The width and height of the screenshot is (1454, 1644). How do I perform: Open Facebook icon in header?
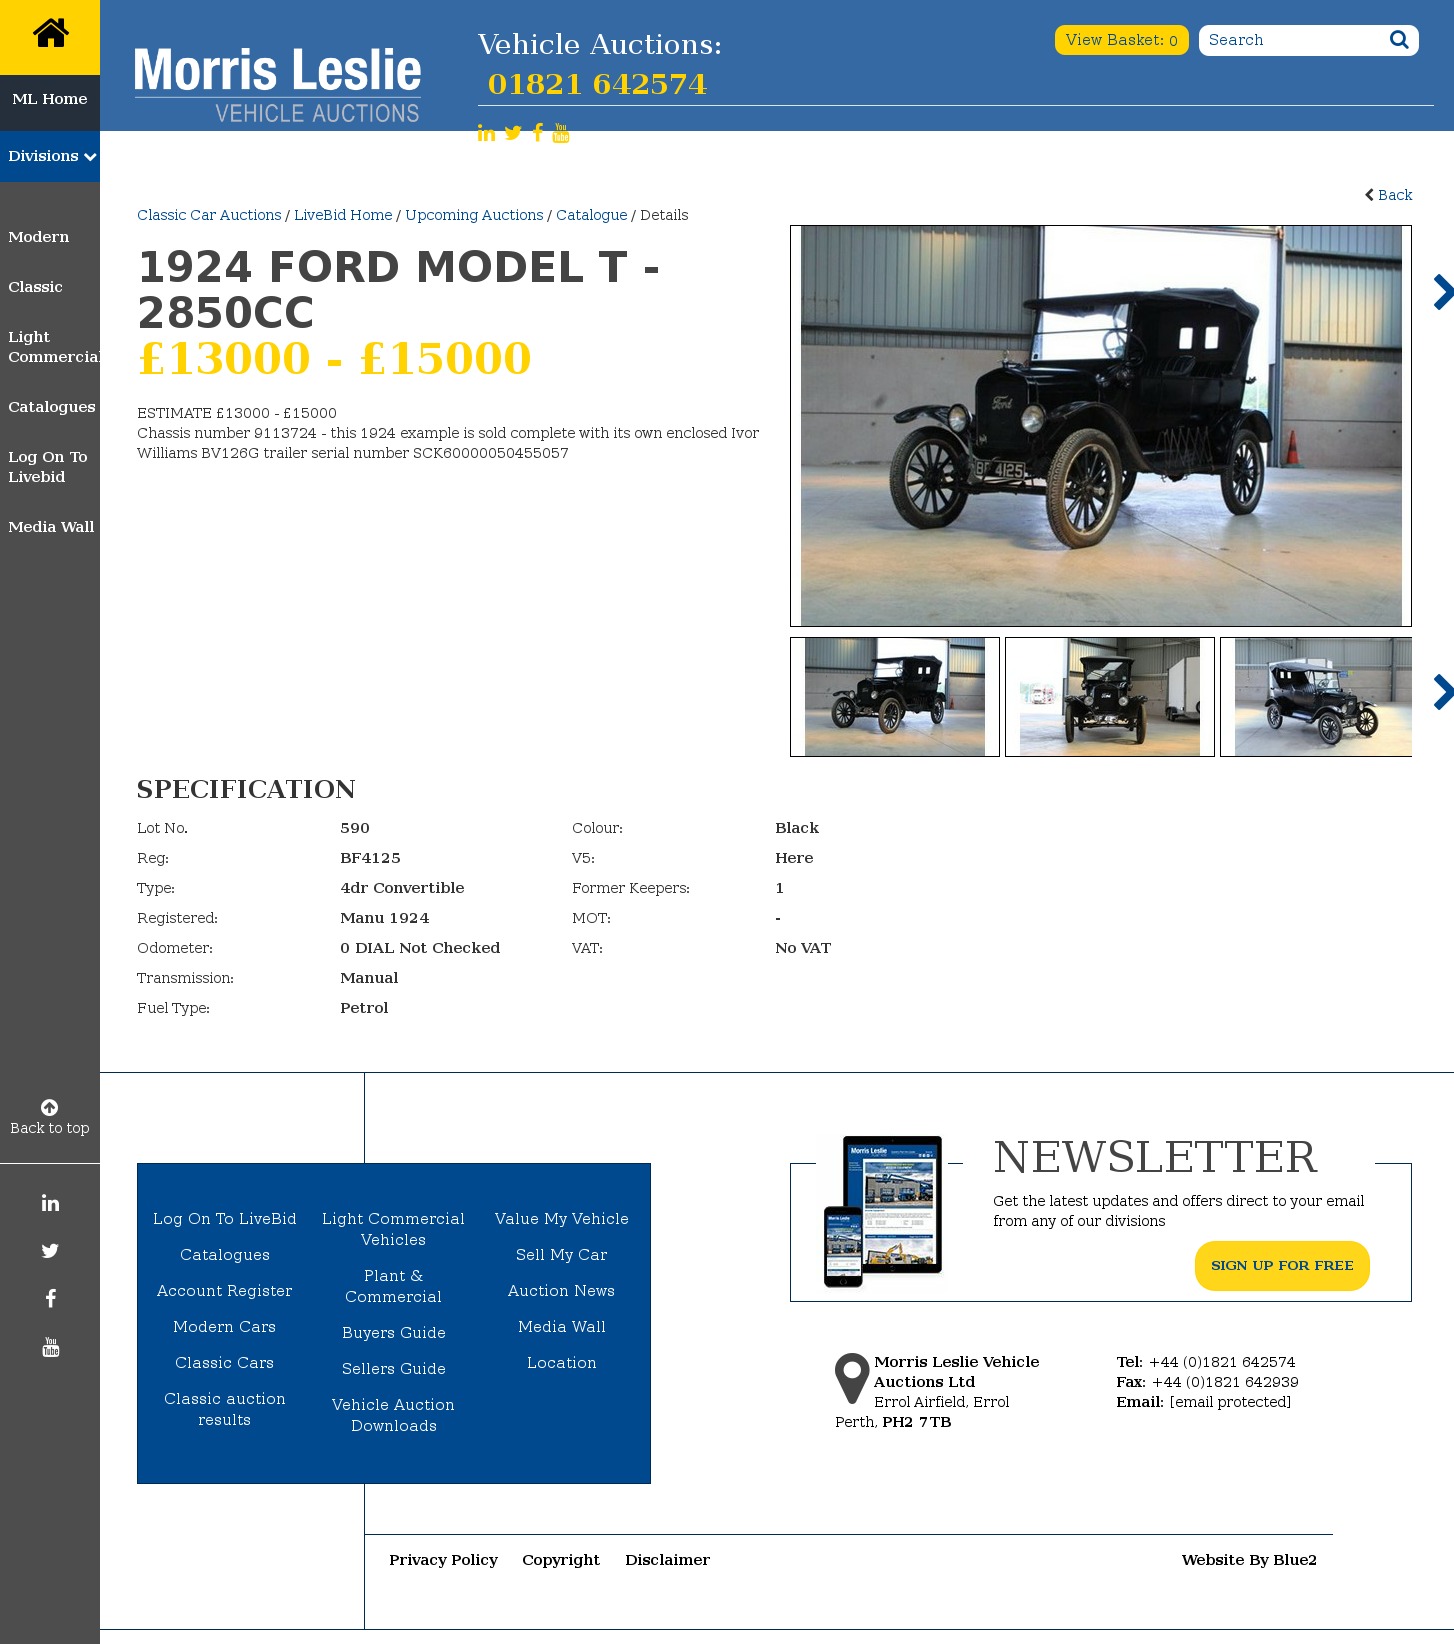click(x=538, y=133)
